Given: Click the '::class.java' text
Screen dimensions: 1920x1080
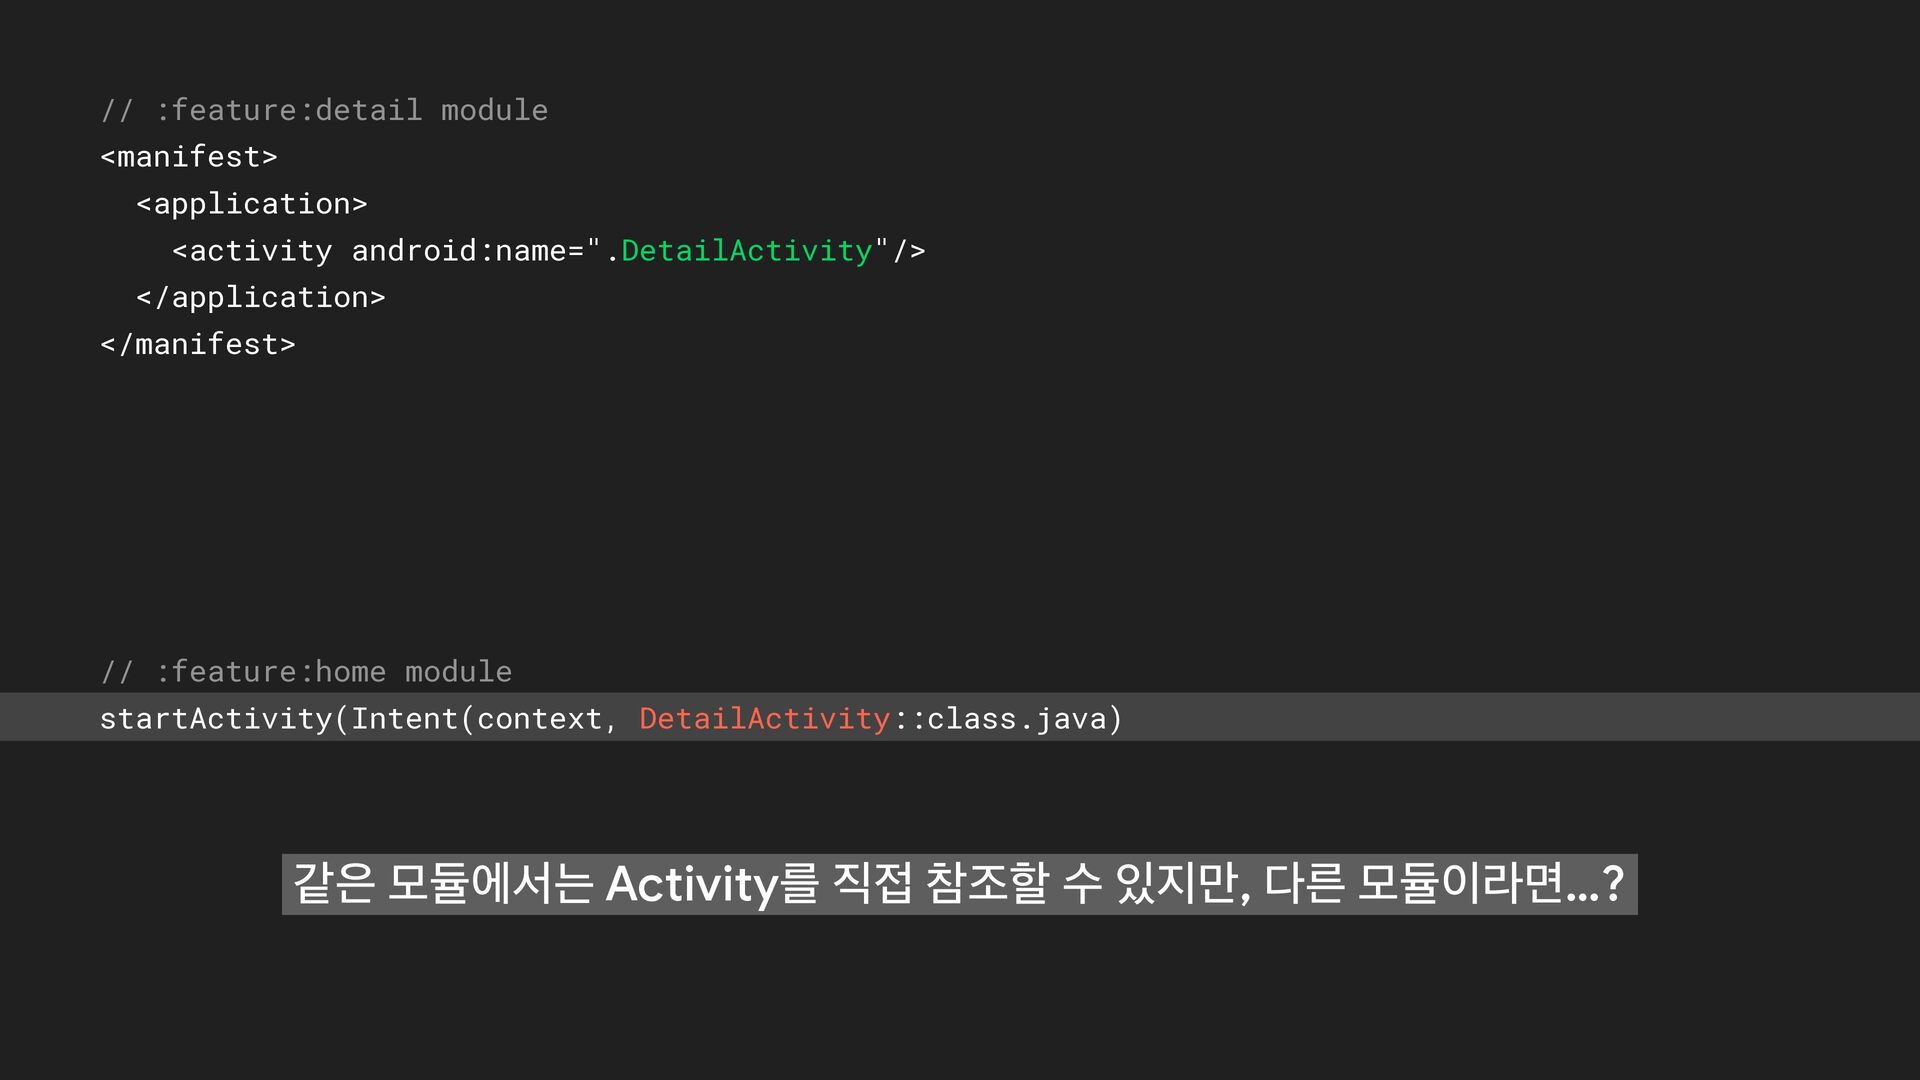Looking at the screenshot, I should 1000,719.
